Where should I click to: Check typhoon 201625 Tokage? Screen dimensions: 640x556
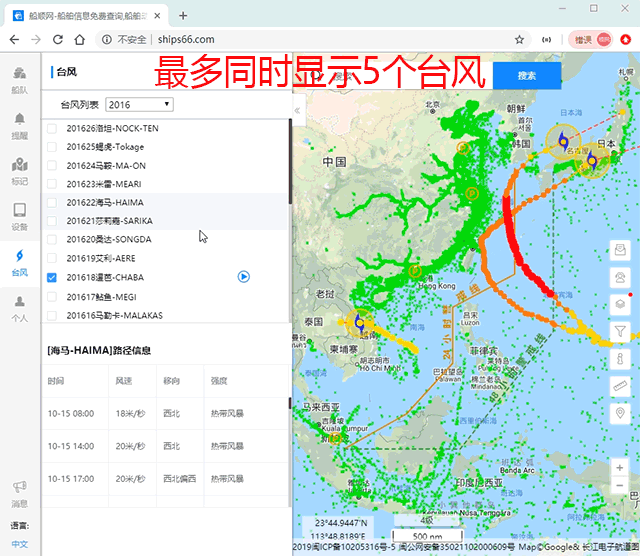pos(52,147)
